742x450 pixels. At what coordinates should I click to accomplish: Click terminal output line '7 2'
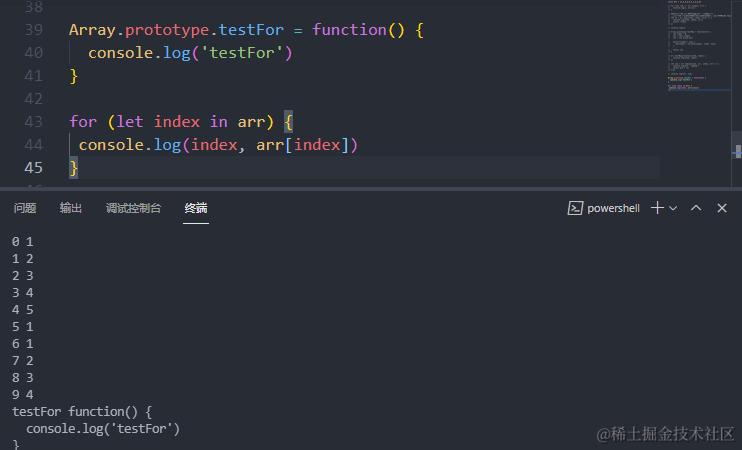(23, 361)
